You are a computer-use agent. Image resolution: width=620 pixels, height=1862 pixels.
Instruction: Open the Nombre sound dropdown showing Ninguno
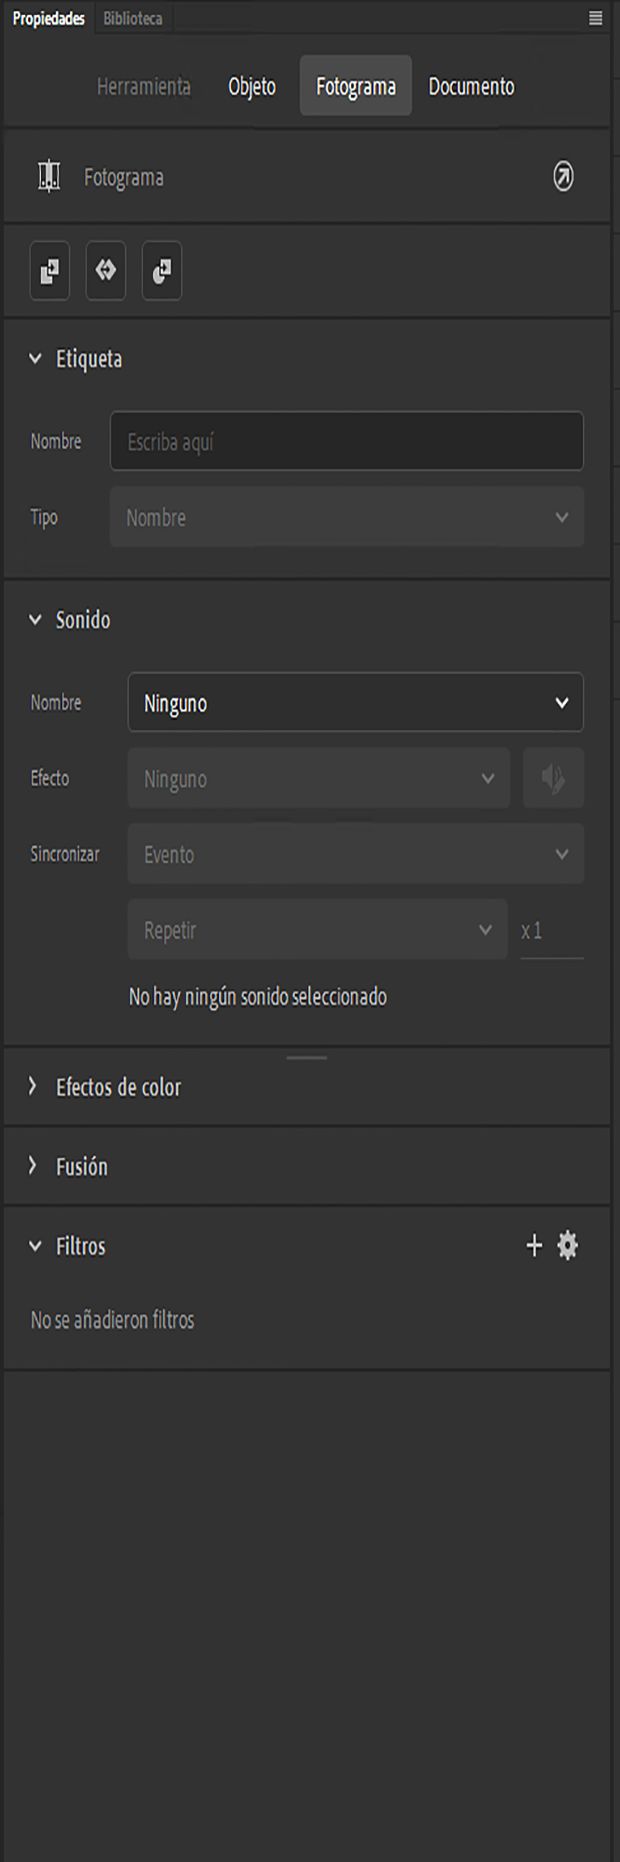coord(355,702)
